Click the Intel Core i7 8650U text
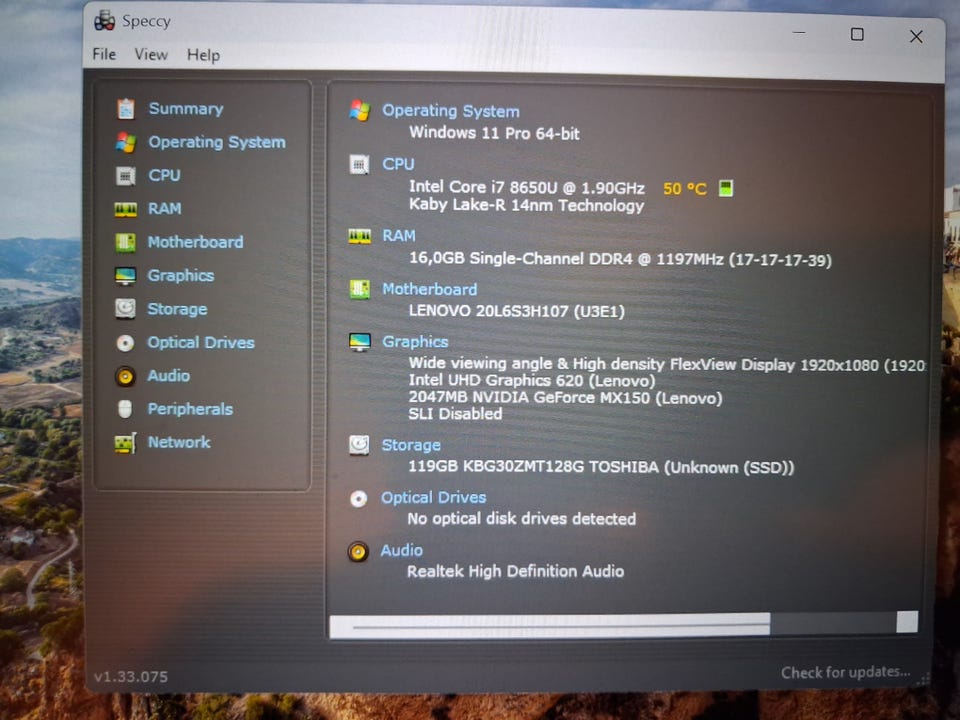 pyautogui.click(x=527, y=187)
